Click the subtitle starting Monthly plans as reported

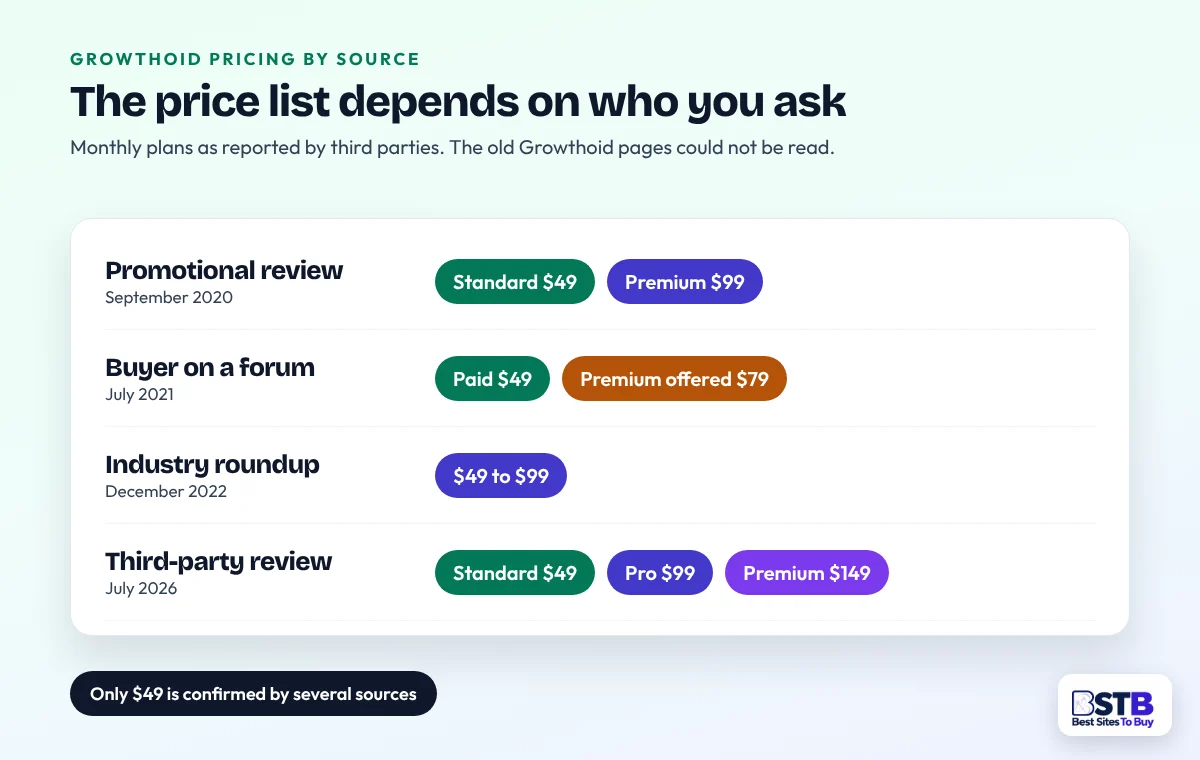tap(451, 147)
